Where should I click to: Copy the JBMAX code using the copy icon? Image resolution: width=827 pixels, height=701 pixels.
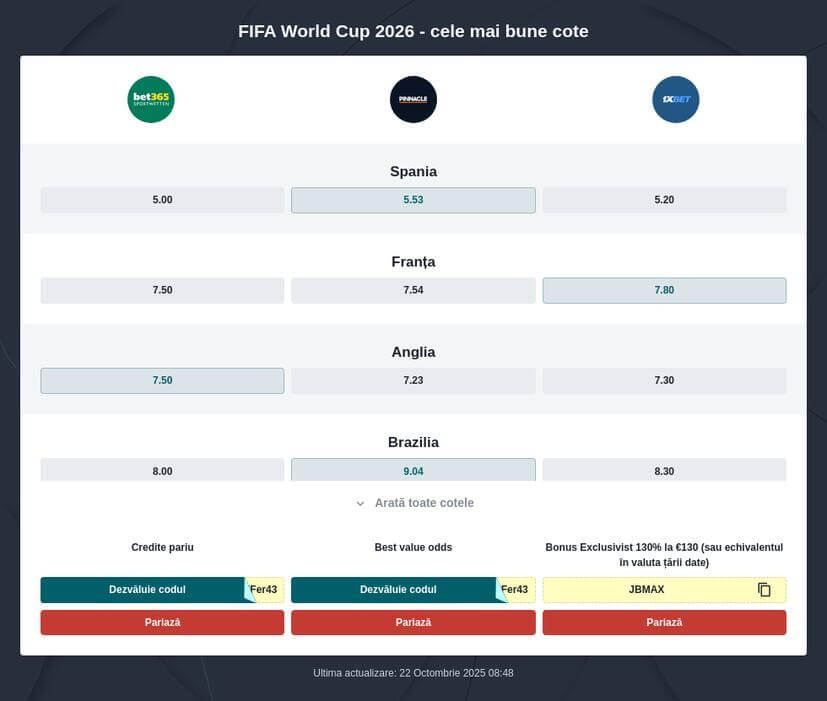(x=764, y=590)
